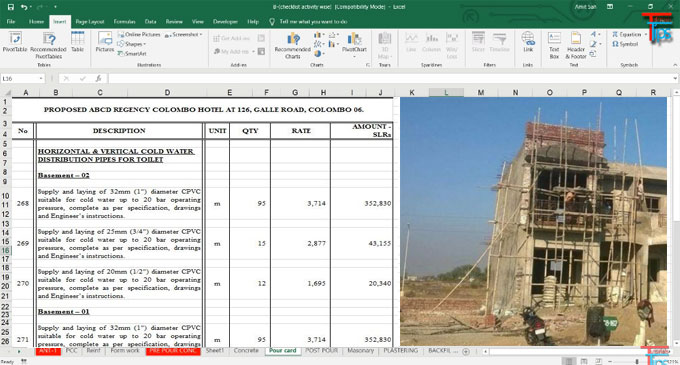Open the PLASTERING sheet tab
Image resolution: width=680 pixels, height=365 pixels.
coord(401,351)
